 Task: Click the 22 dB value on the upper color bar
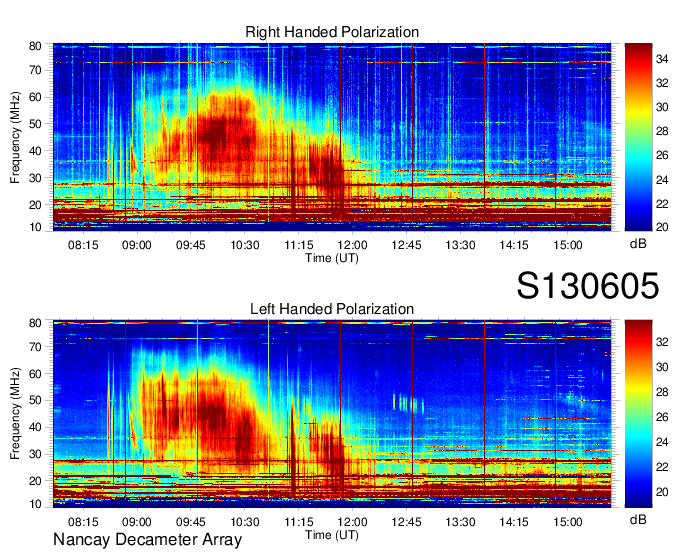662,203
